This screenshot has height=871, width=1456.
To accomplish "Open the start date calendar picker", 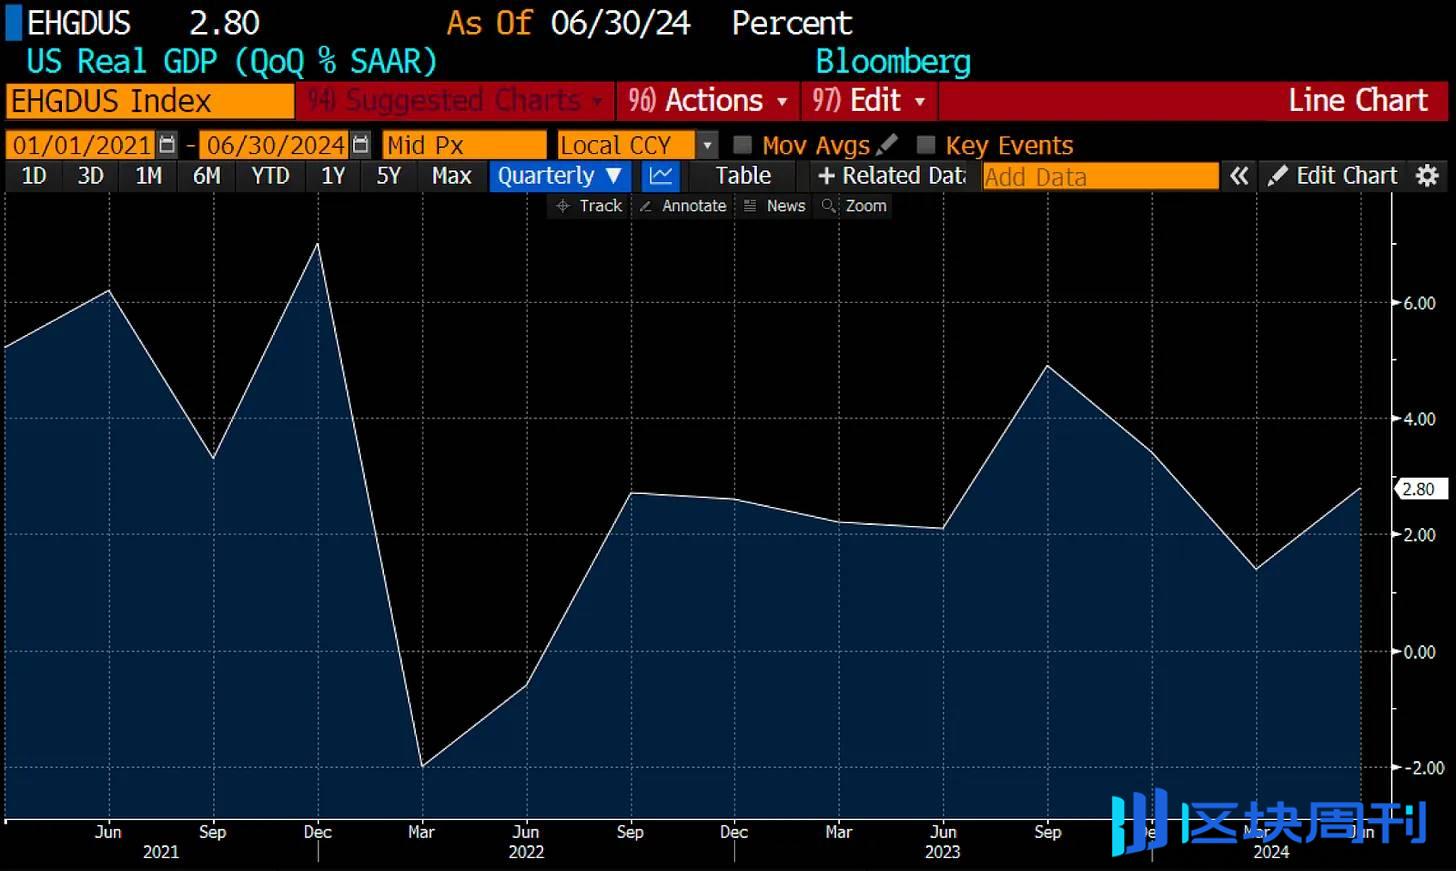I will (x=167, y=145).
